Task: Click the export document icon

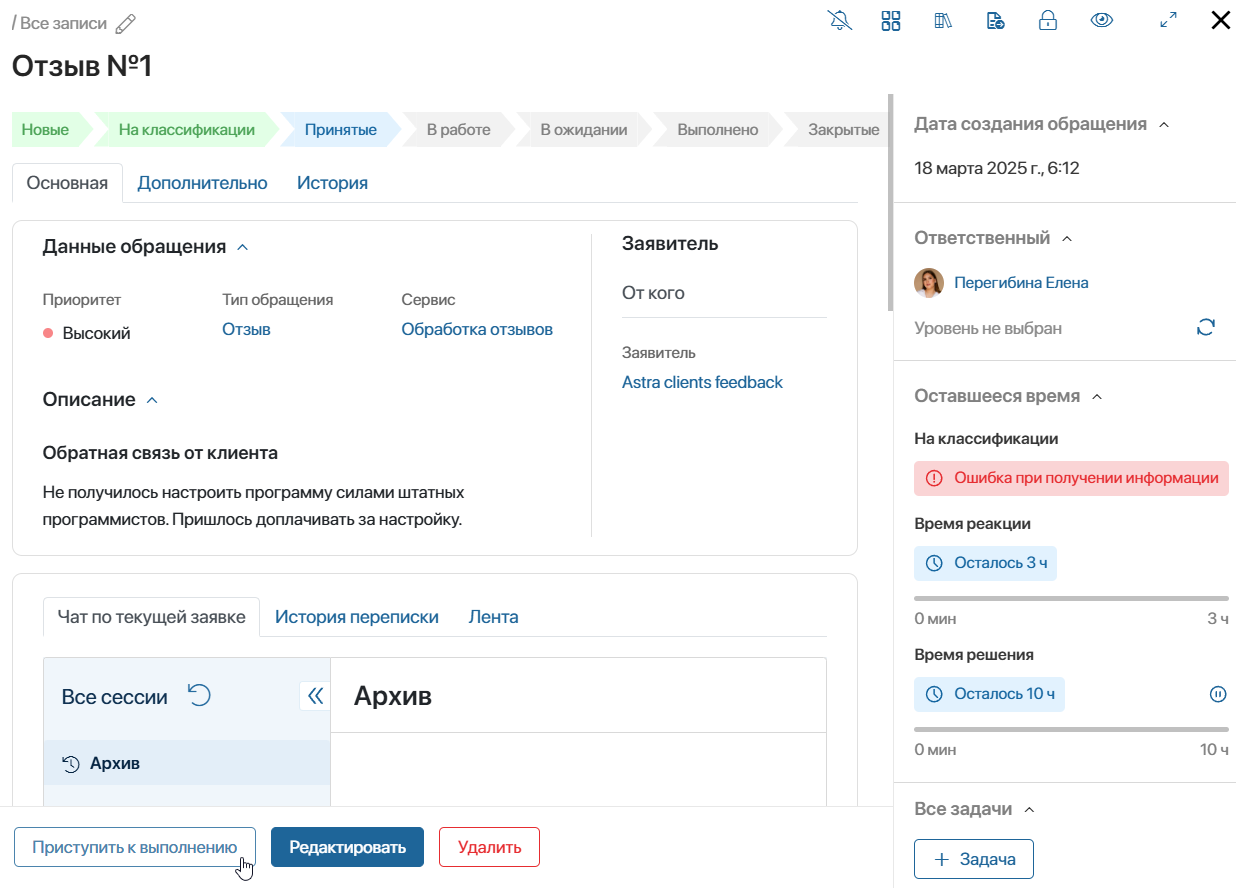Action: (995, 20)
